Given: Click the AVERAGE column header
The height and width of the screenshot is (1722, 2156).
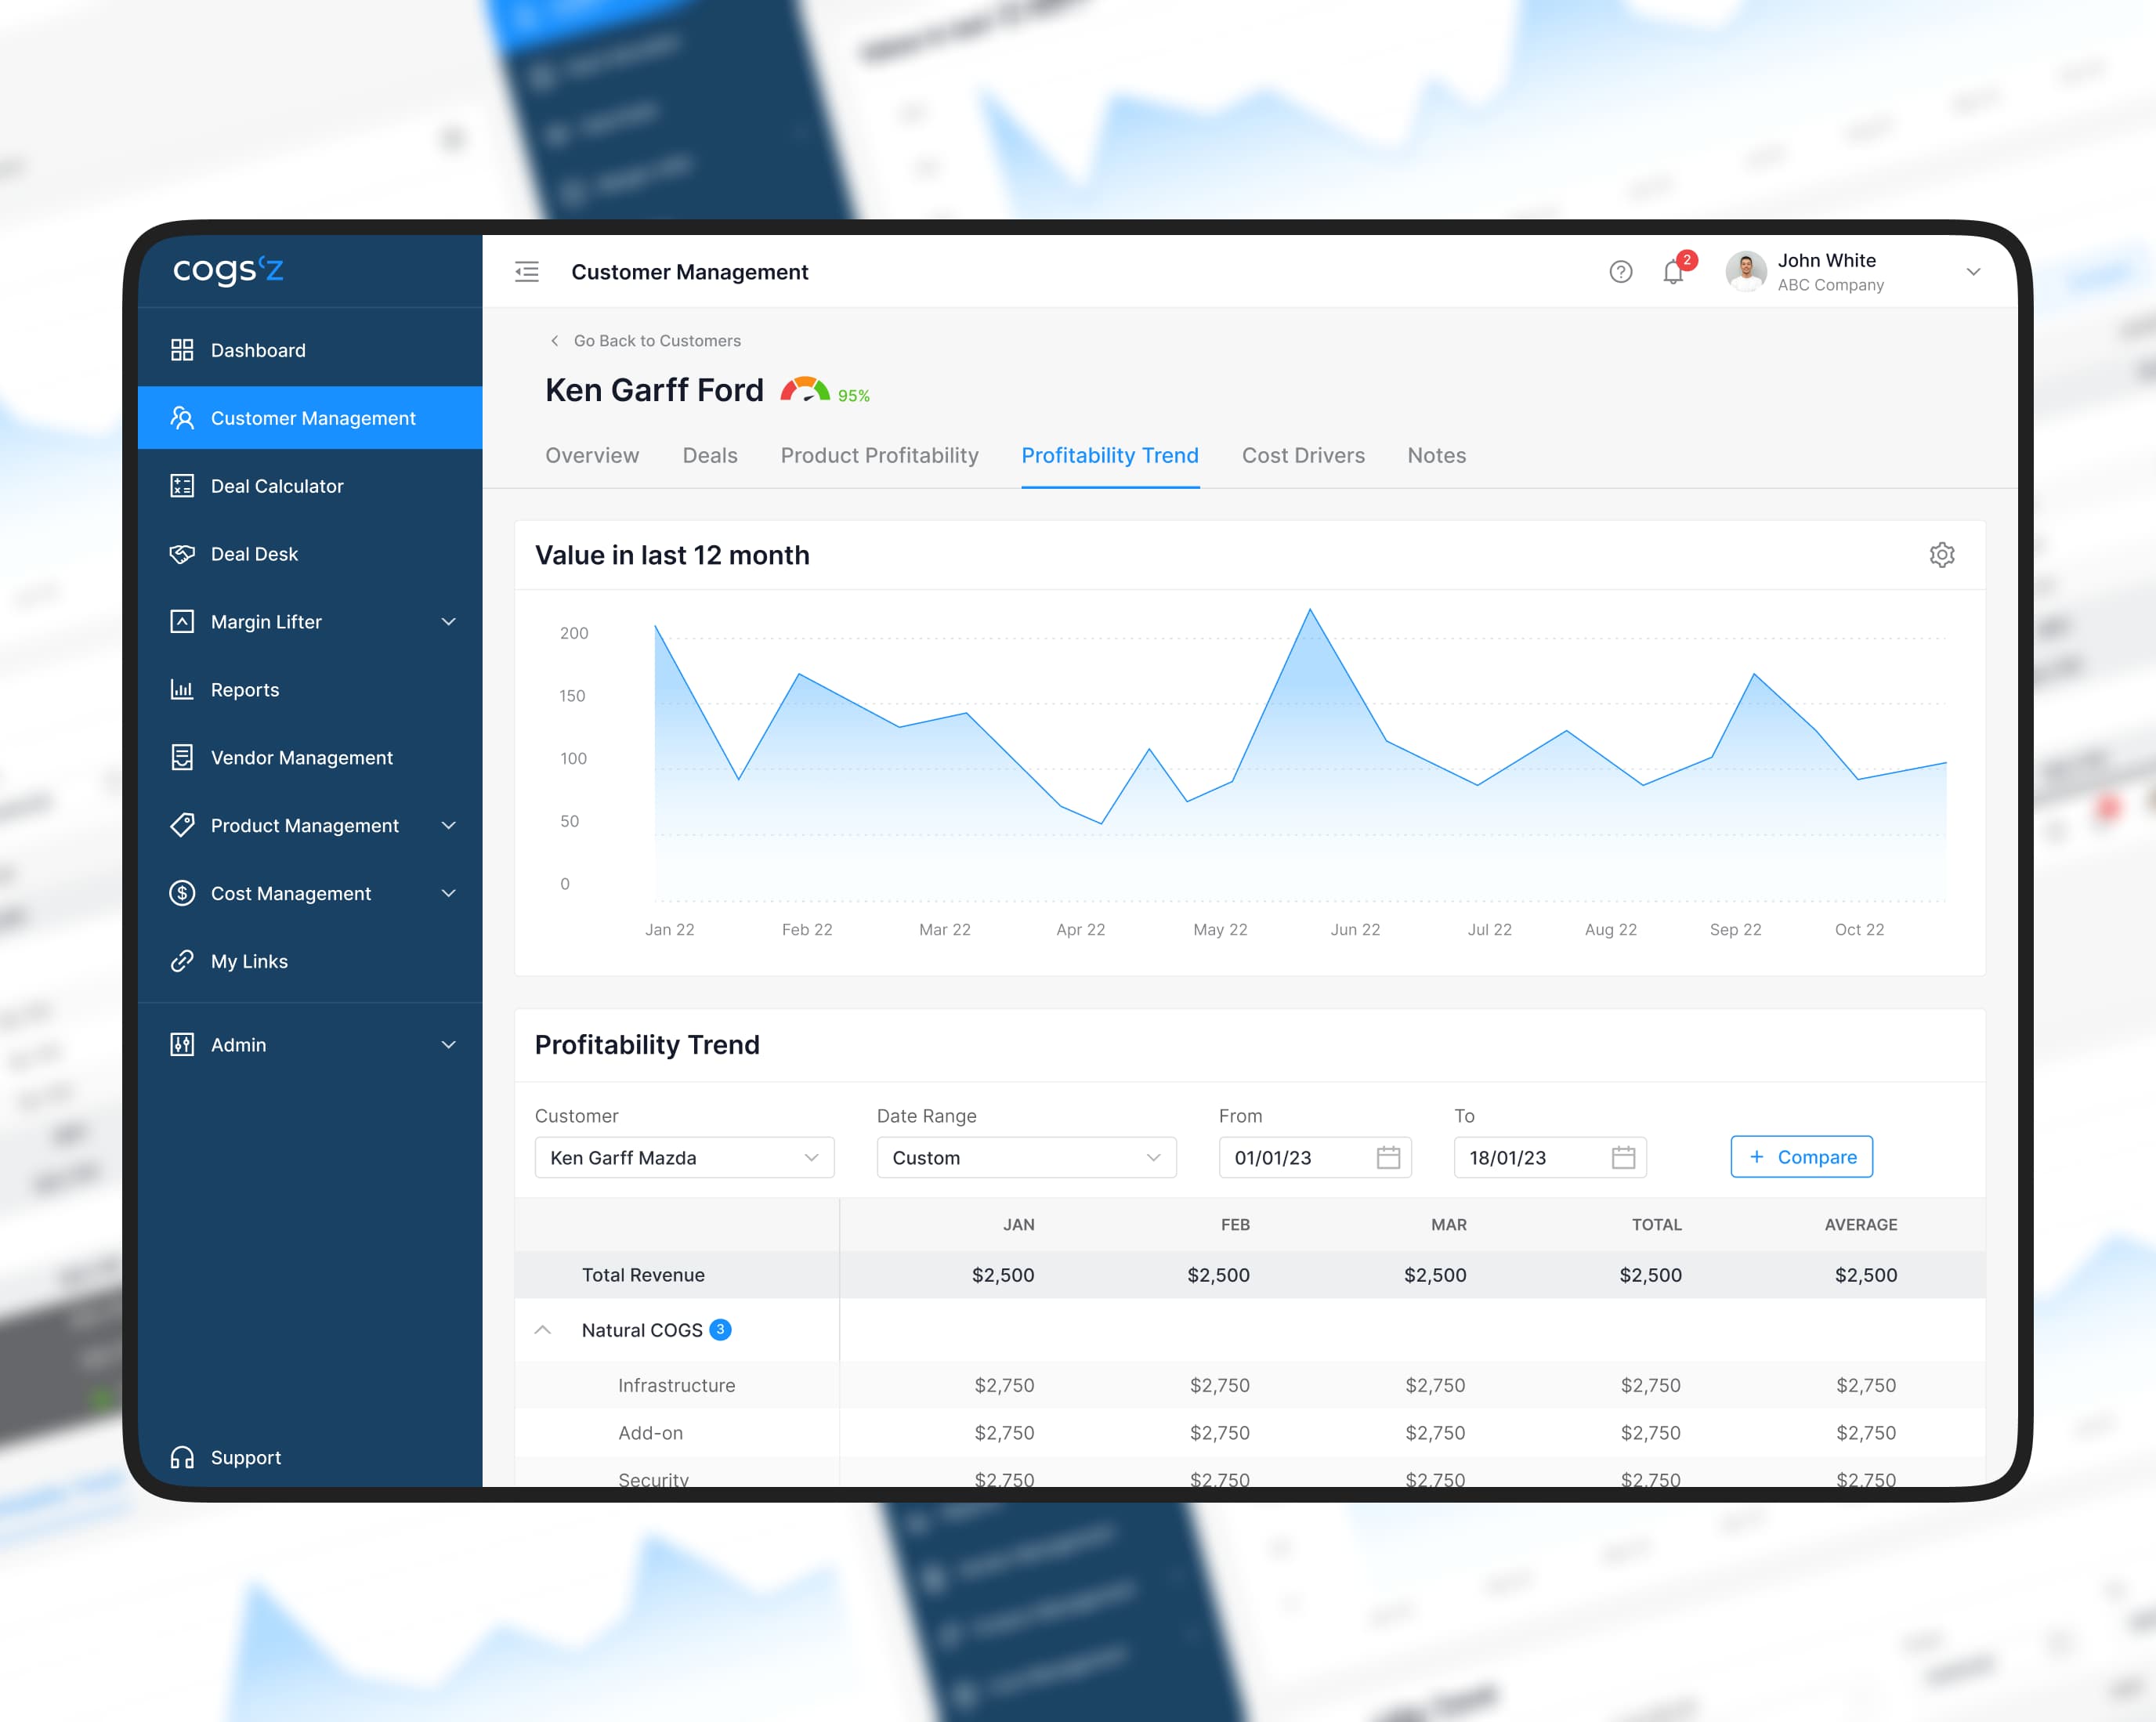Looking at the screenshot, I should coord(1861,1225).
